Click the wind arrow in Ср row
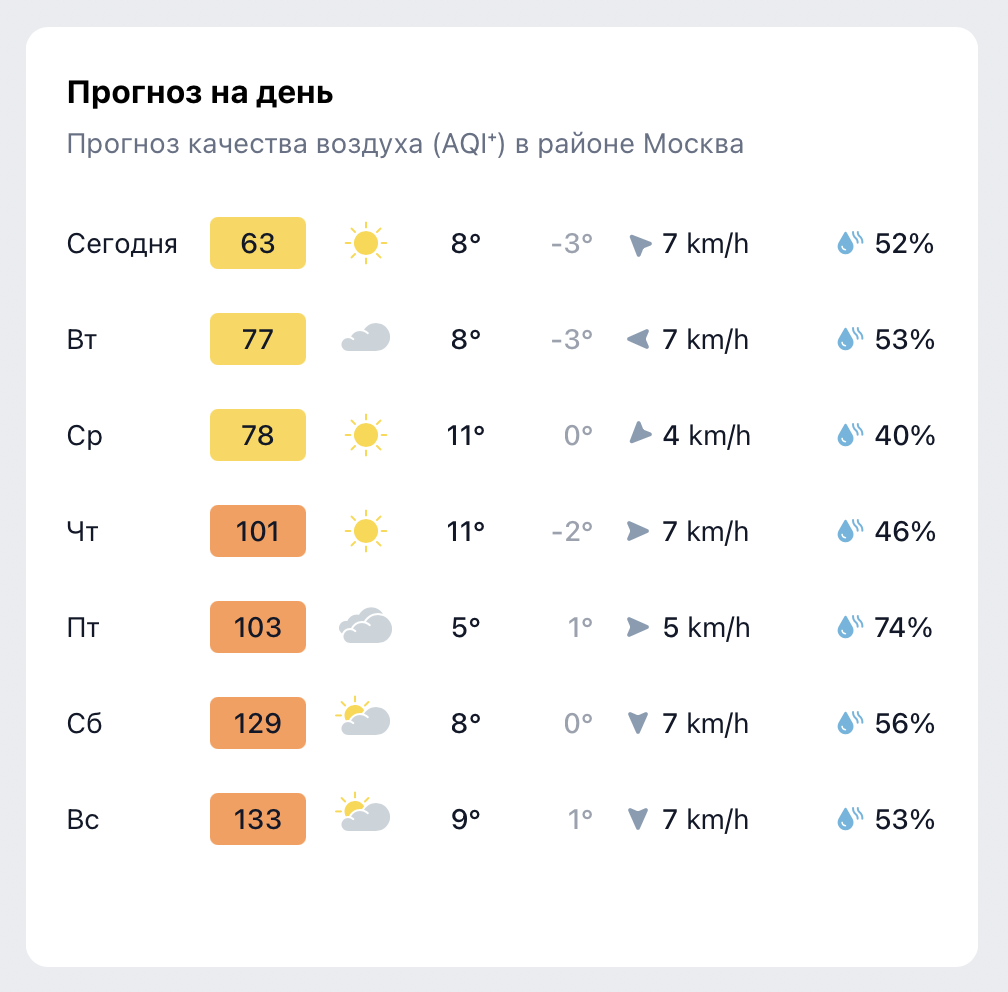Screen dimensions: 1008x992 tap(639, 434)
